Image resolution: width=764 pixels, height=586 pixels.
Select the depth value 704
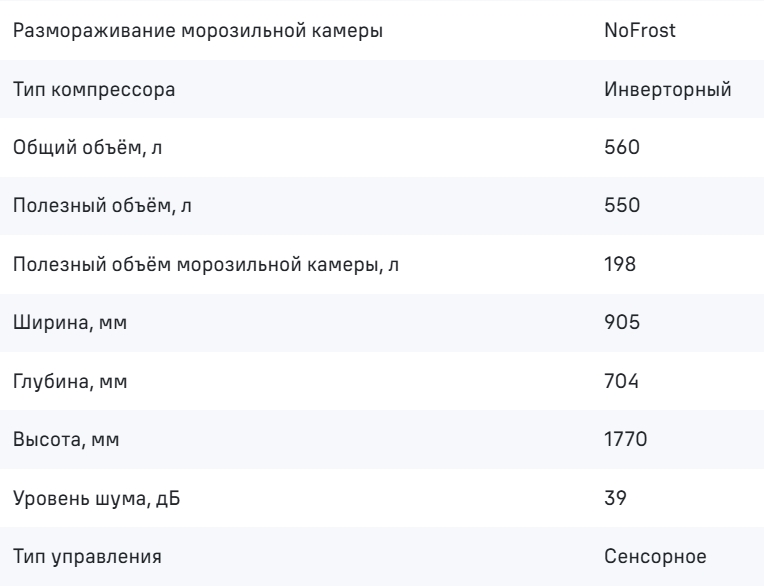click(621, 381)
